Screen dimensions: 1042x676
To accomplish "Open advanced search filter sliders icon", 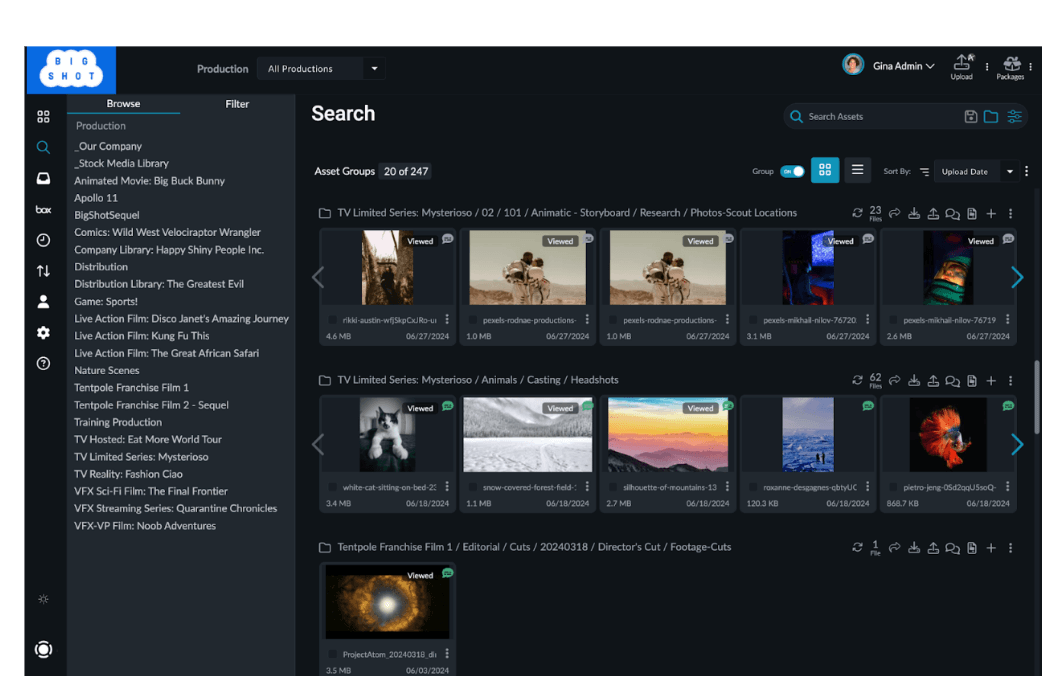I will coord(1014,117).
